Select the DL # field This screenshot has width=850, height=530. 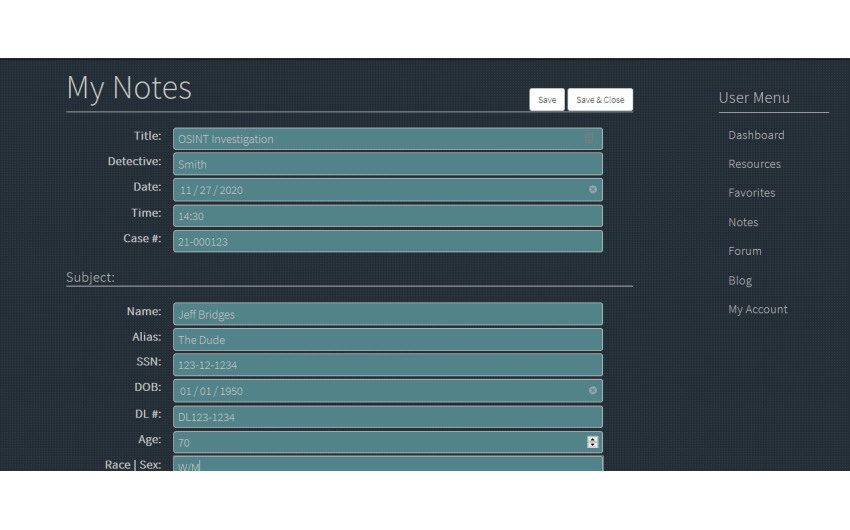point(387,417)
